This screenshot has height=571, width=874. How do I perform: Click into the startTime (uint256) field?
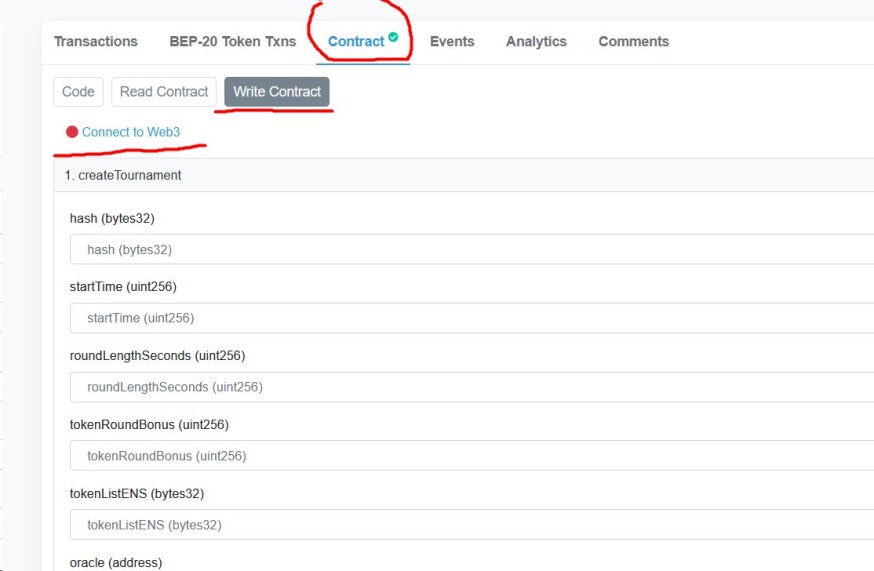point(472,318)
